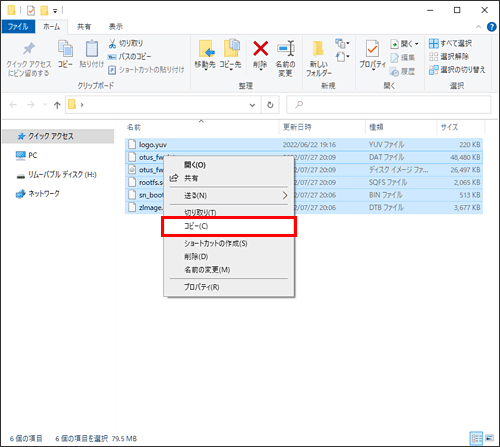Image resolution: width=500 pixels, height=447 pixels.
Task: Switch to large thumbnails view in status bar
Action: click(x=490, y=438)
